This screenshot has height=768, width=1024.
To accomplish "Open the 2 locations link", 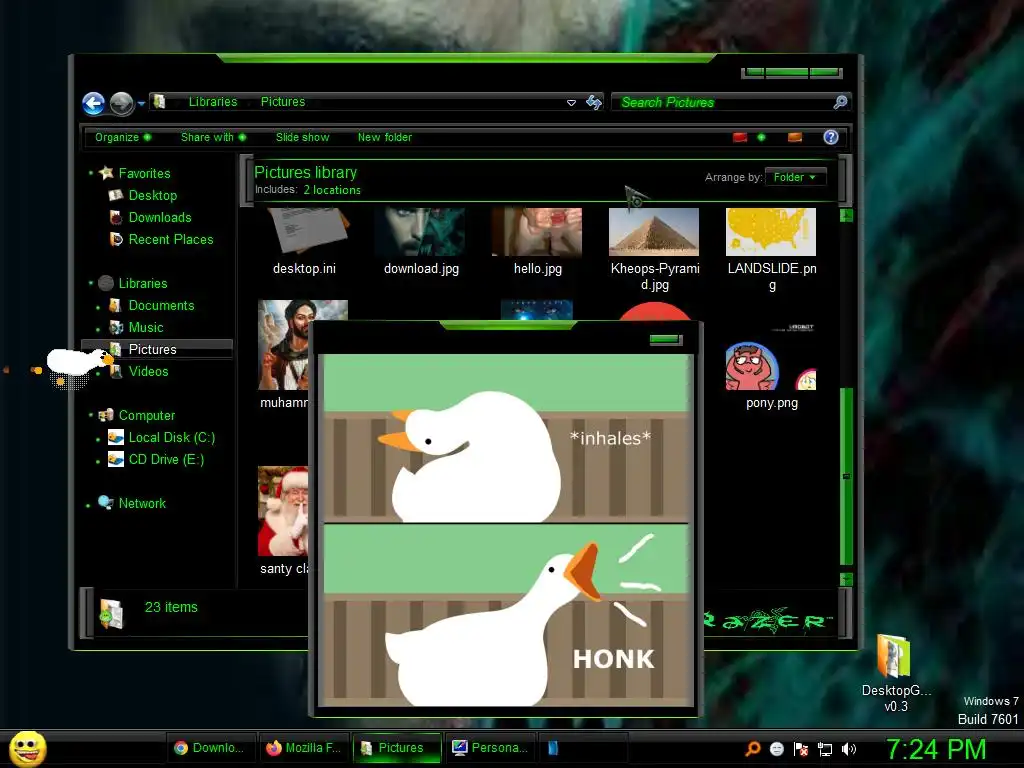I will point(332,190).
